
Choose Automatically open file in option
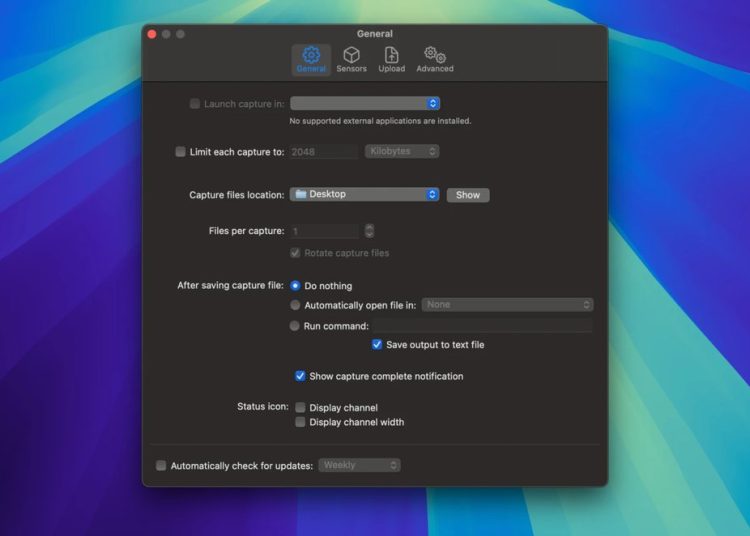coord(295,305)
